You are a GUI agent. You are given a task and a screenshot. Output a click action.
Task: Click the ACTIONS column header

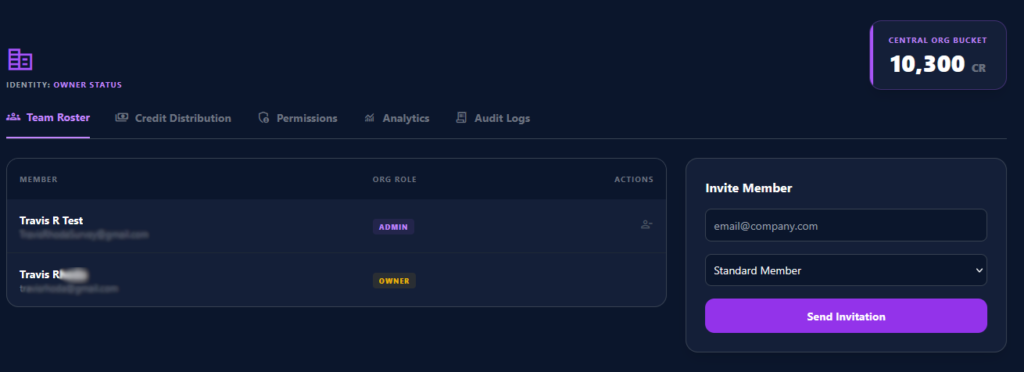pyautogui.click(x=633, y=179)
